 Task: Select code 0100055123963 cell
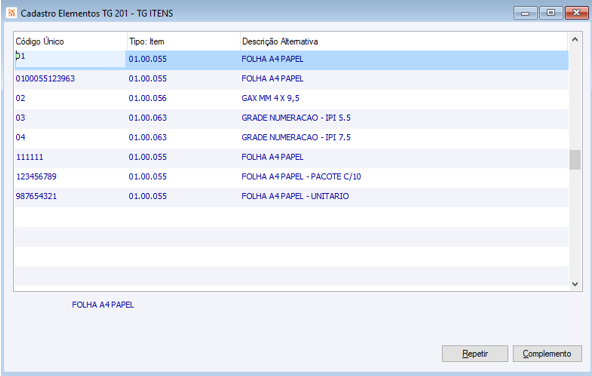[45, 79]
